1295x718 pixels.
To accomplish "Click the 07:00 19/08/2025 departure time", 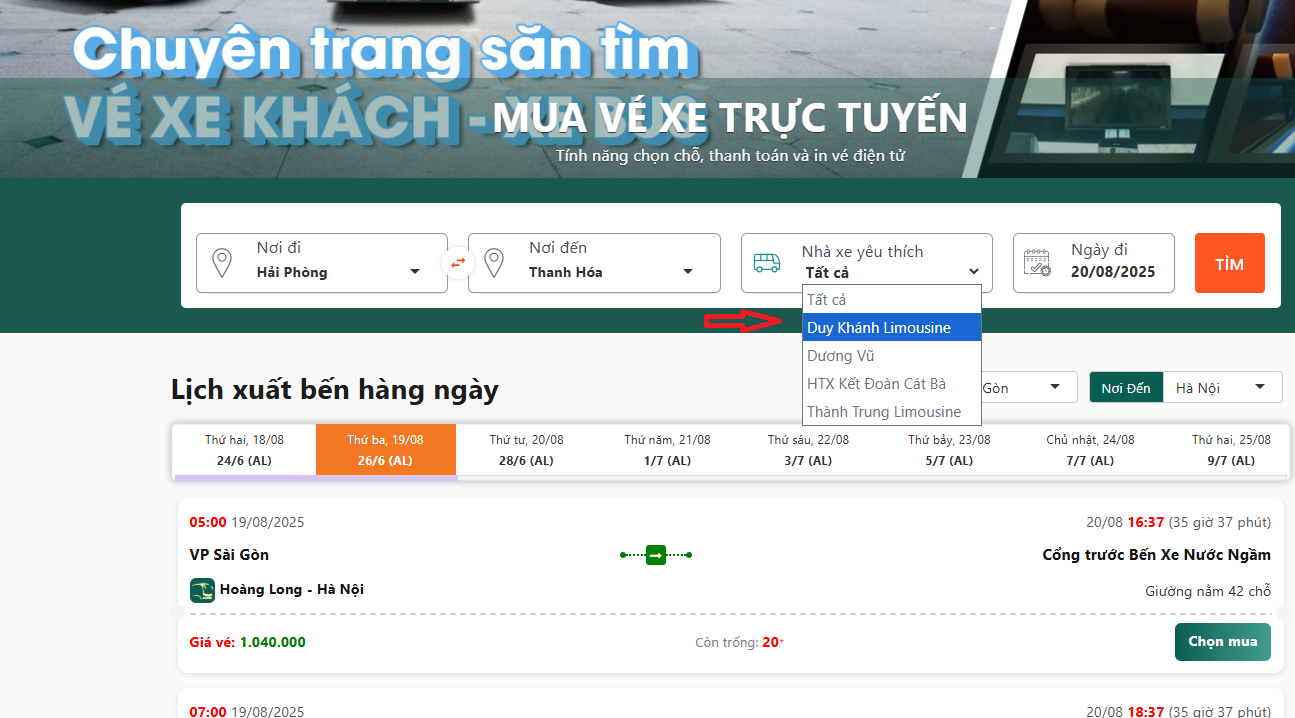I will click(247, 711).
